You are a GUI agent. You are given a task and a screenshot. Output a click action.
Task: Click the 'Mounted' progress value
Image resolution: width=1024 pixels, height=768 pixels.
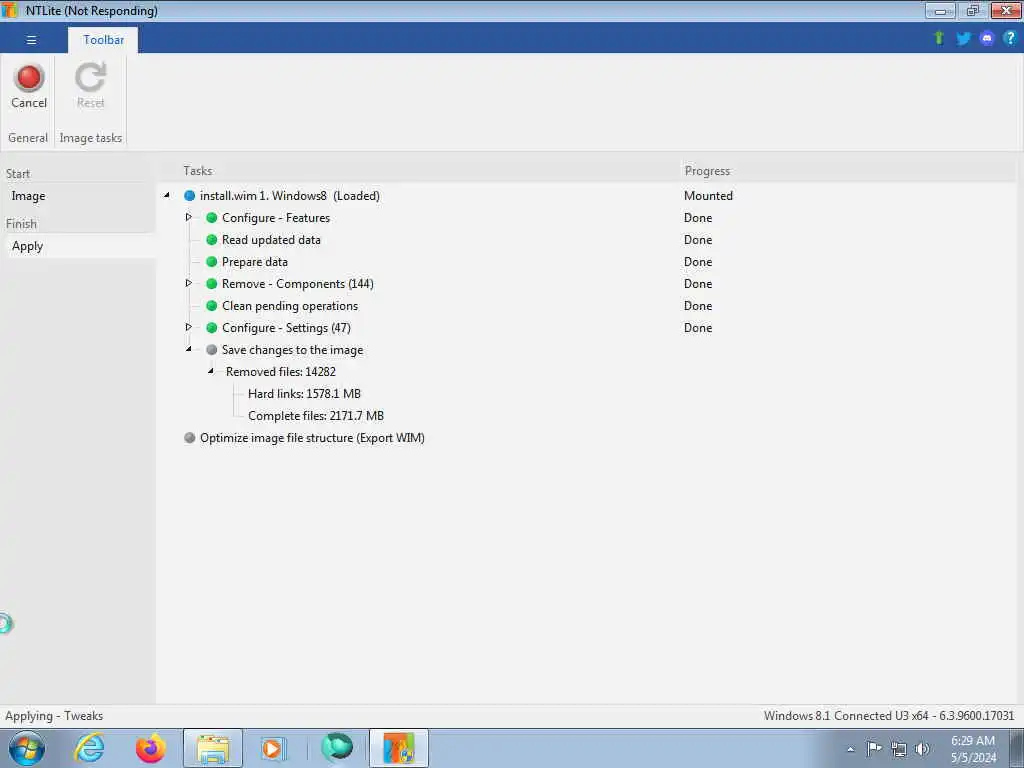click(x=709, y=196)
